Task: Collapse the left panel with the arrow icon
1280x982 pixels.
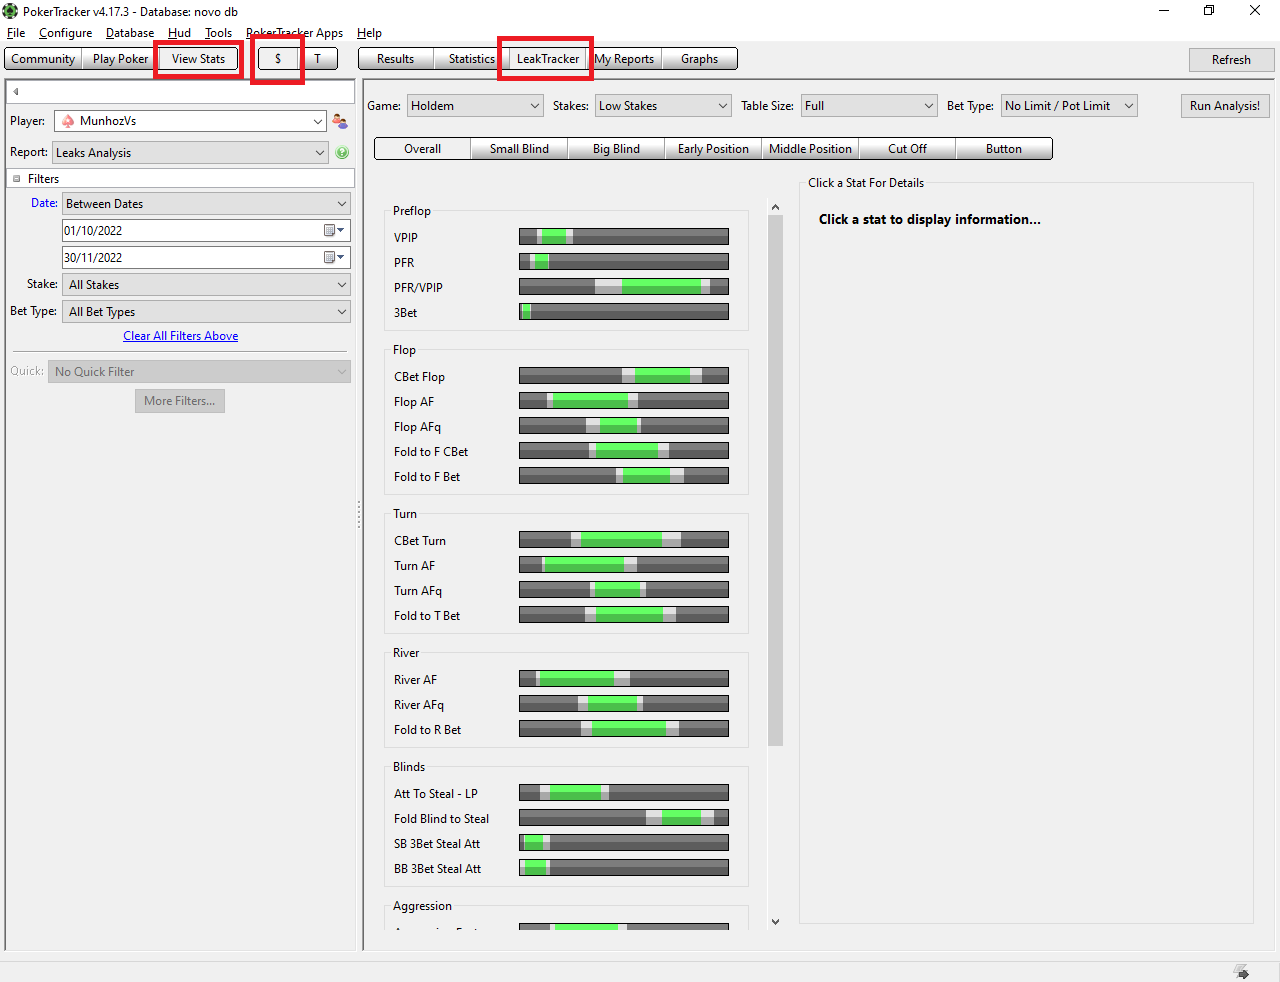Action: 16,91
